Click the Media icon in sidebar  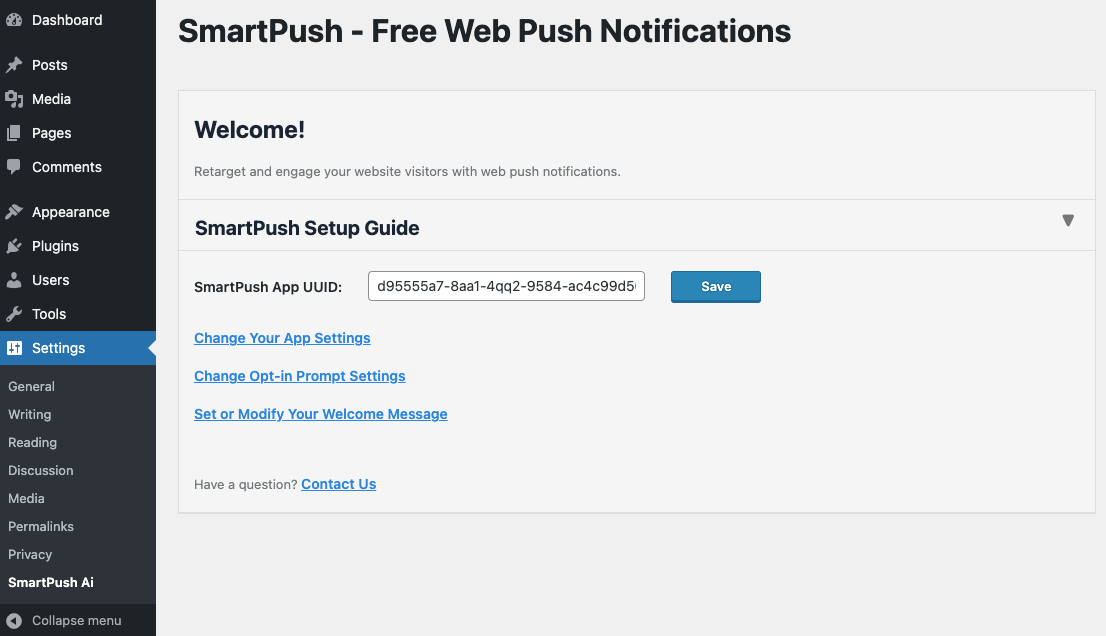click(14, 99)
